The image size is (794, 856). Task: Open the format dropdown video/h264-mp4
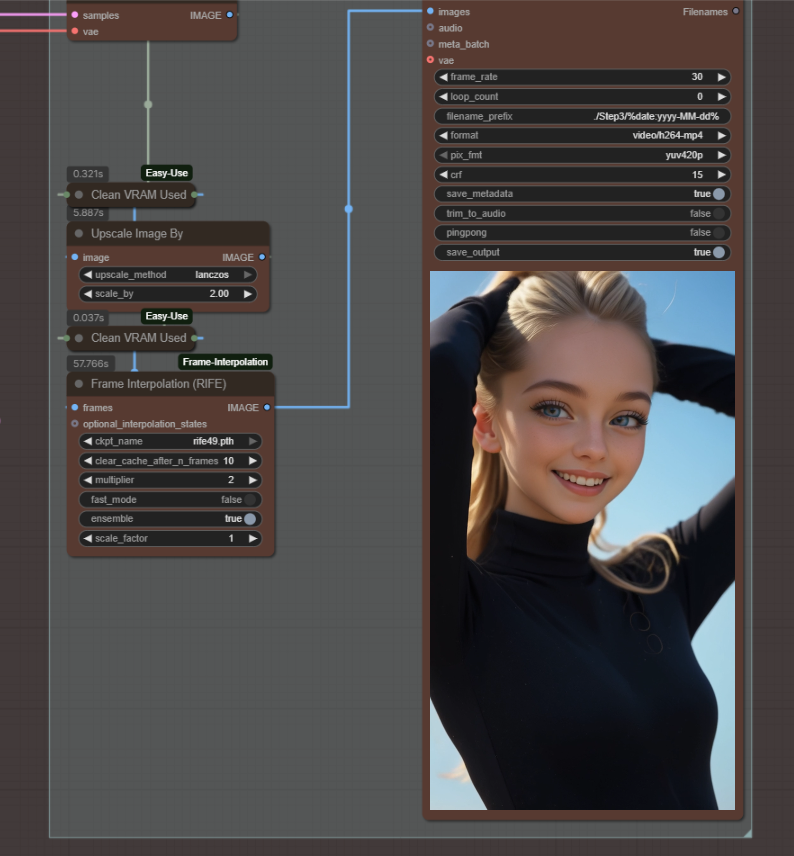coord(582,136)
